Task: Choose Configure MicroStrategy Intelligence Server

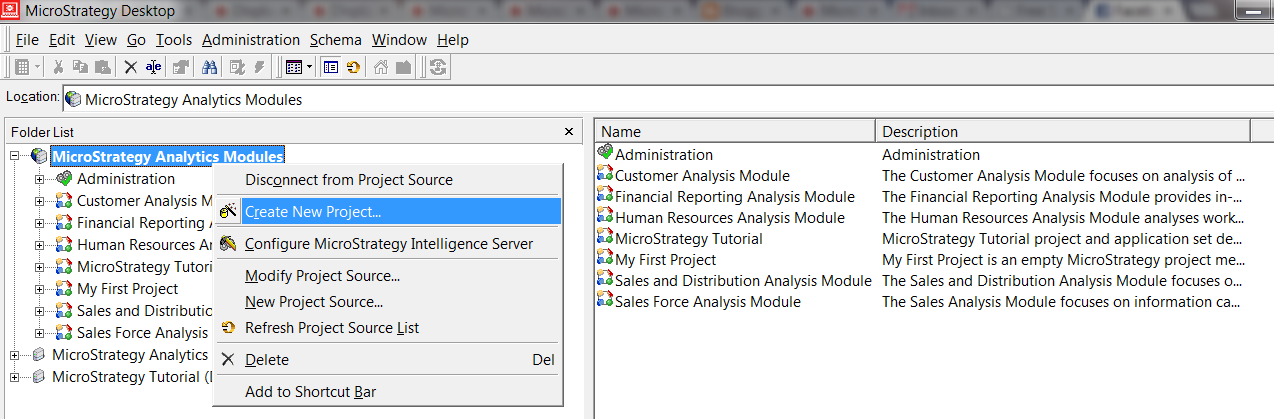Action: tap(389, 243)
